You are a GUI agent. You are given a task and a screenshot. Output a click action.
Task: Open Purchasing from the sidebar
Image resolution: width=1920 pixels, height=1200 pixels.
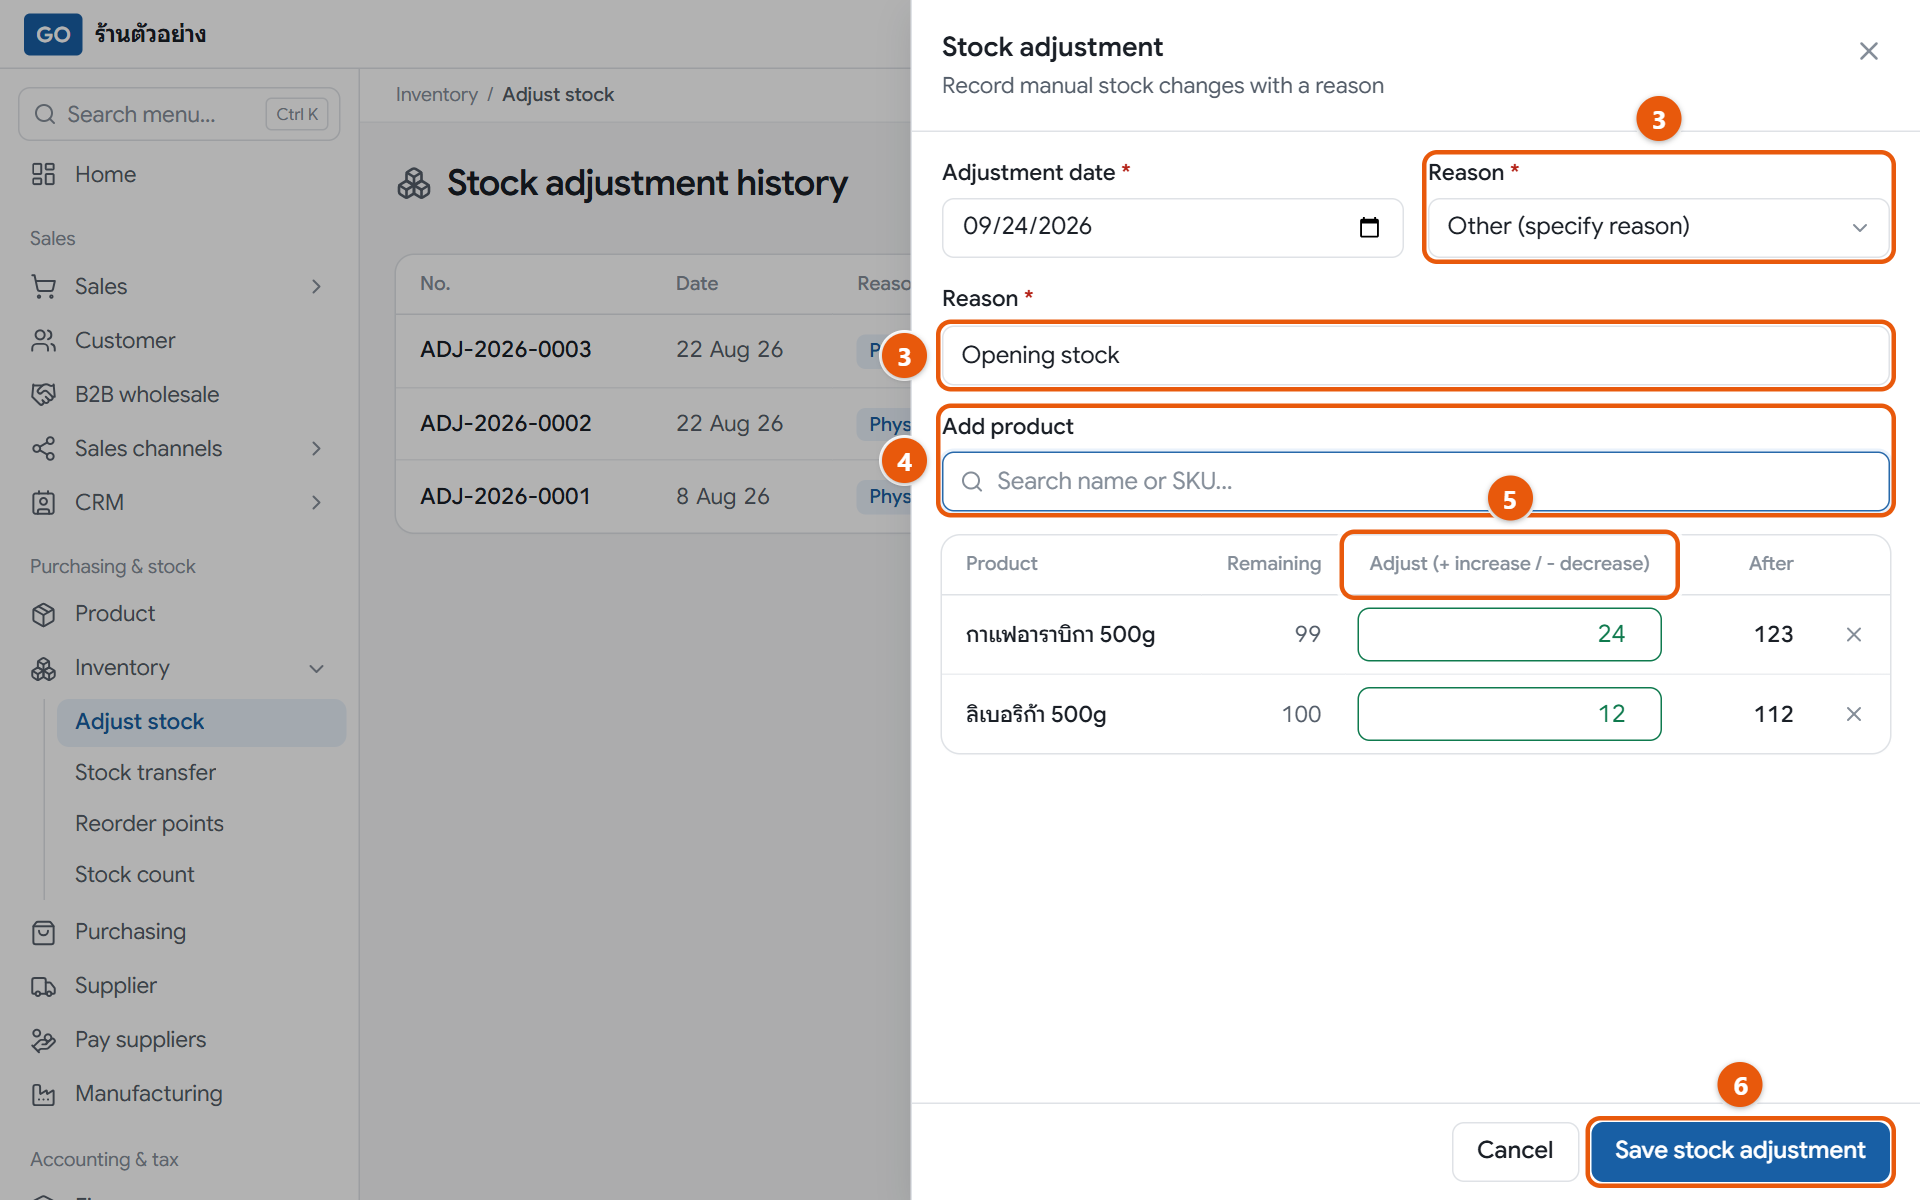click(x=130, y=932)
